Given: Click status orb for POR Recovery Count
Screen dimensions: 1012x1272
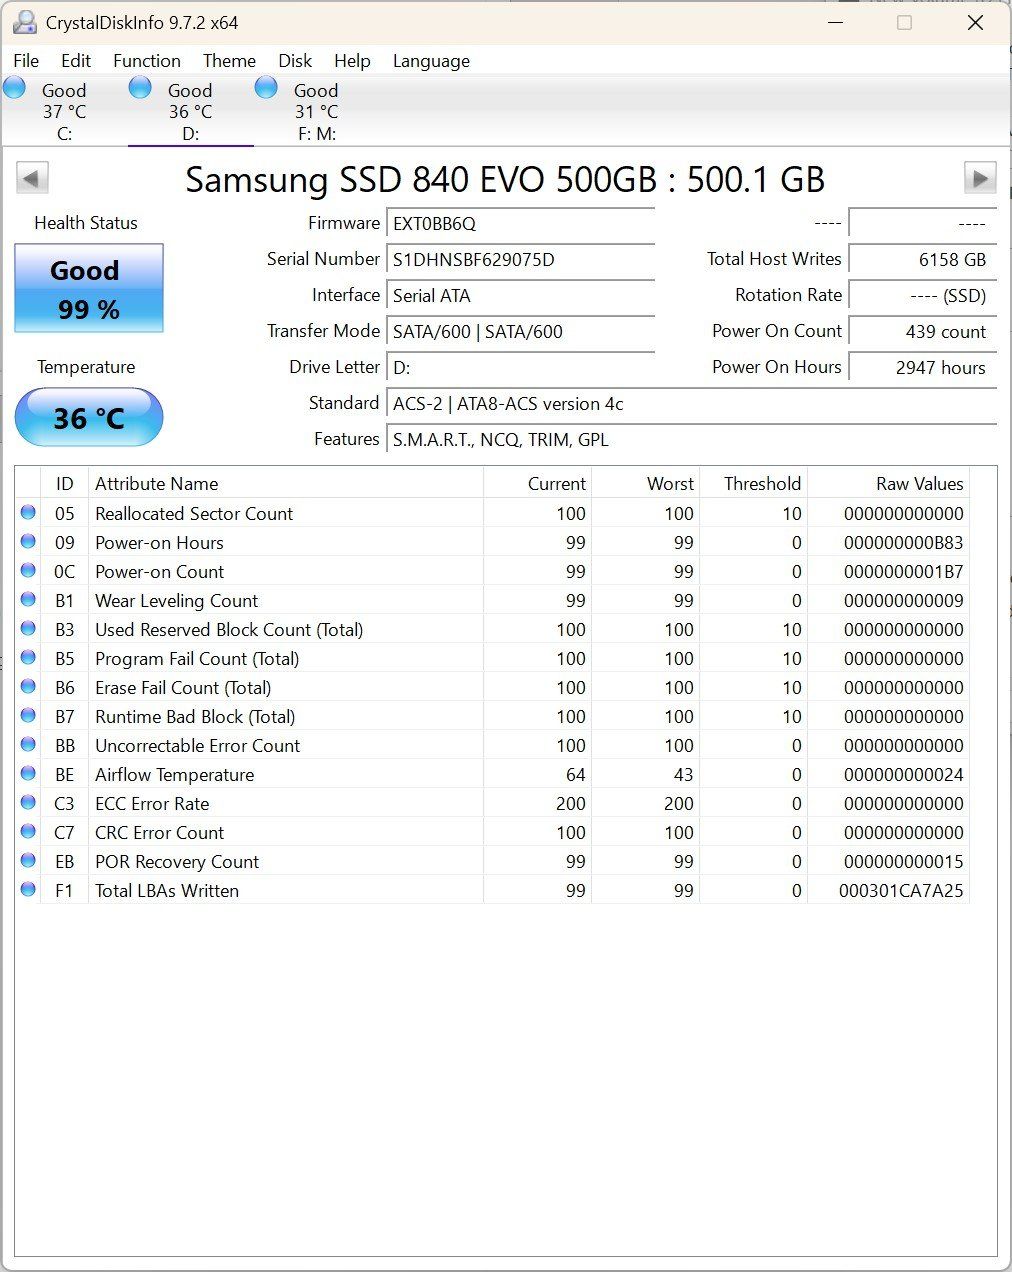Looking at the screenshot, I should pos(28,861).
